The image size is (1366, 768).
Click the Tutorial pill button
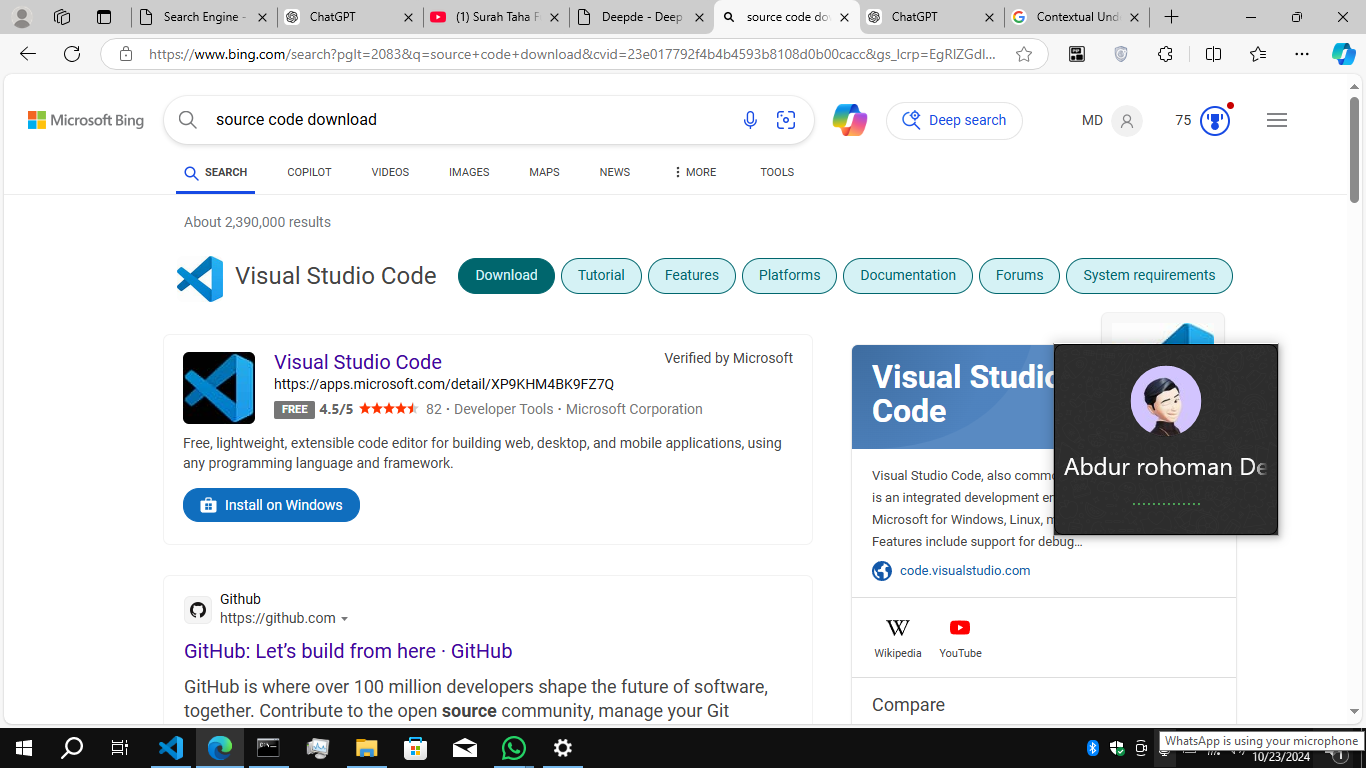[x=601, y=275]
